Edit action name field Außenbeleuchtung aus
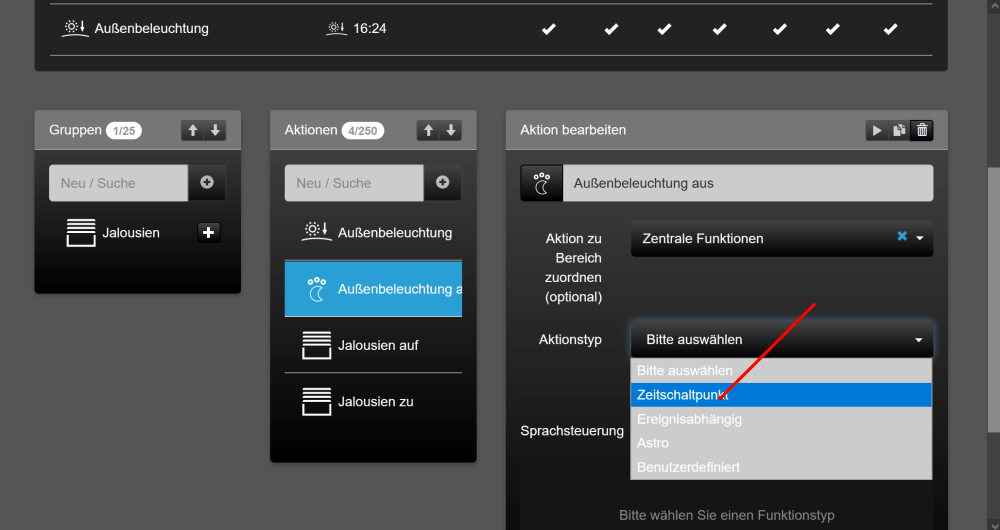Image resolution: width=1000 pixels, height=530 pixels. (x=747, y=183)
